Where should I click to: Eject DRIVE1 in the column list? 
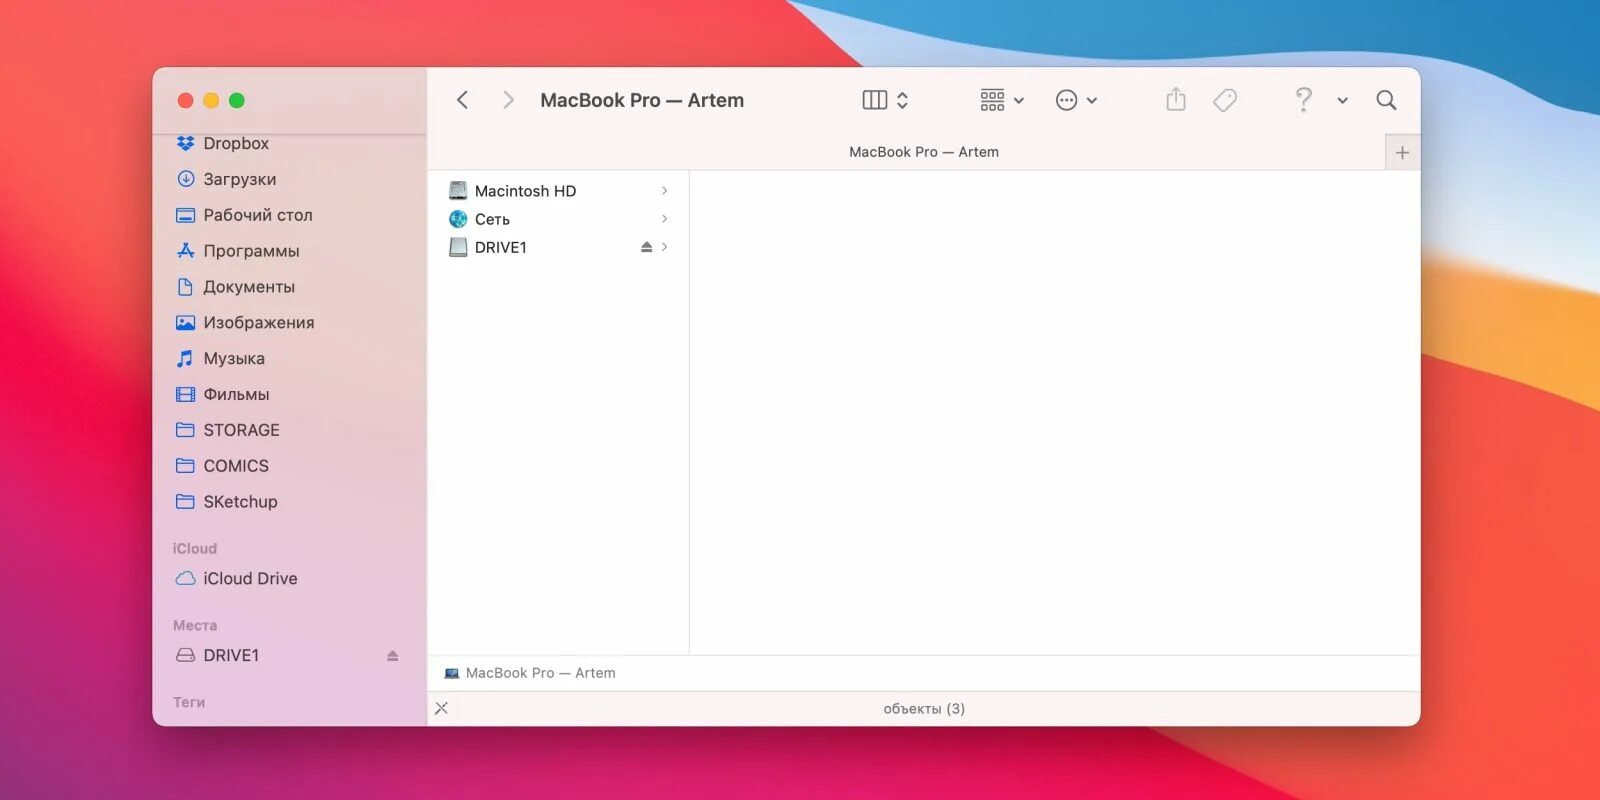(x=646, y=247)
